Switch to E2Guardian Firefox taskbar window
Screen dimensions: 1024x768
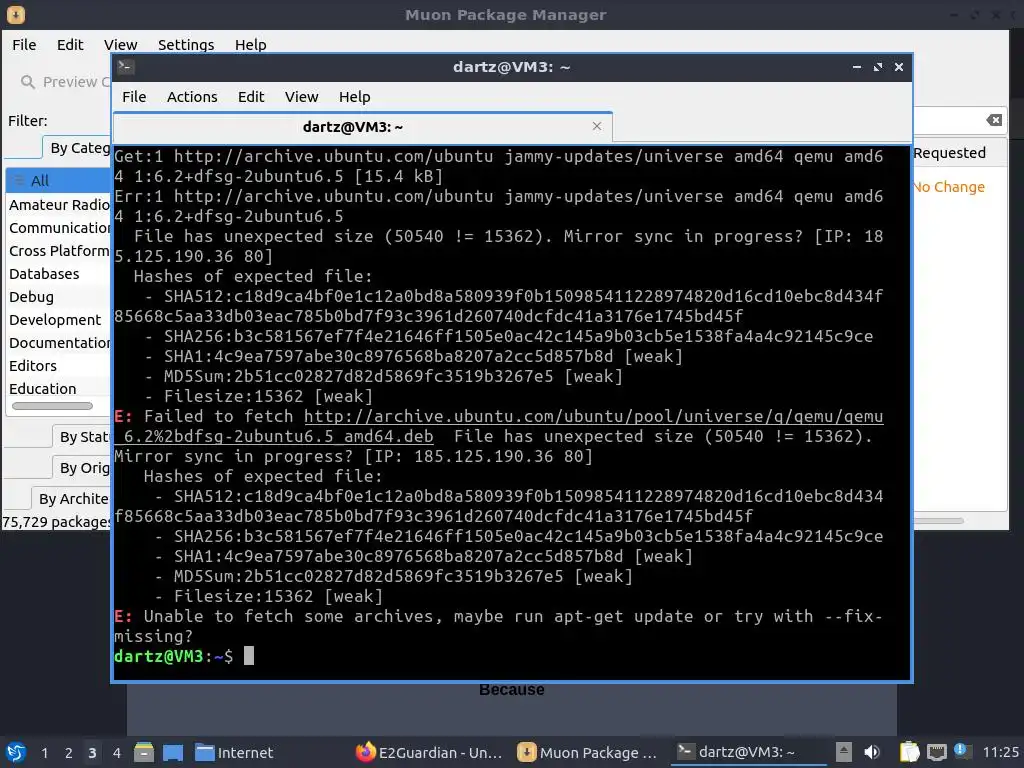point(430,753)
